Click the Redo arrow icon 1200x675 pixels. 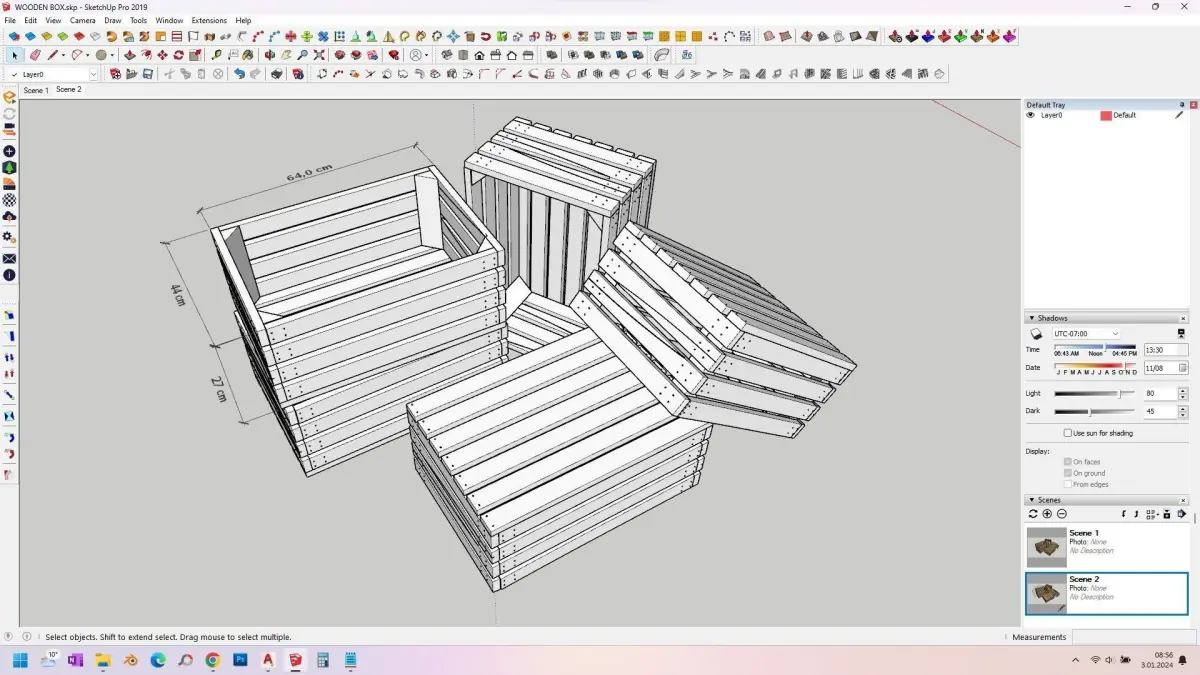coord(255,74)
